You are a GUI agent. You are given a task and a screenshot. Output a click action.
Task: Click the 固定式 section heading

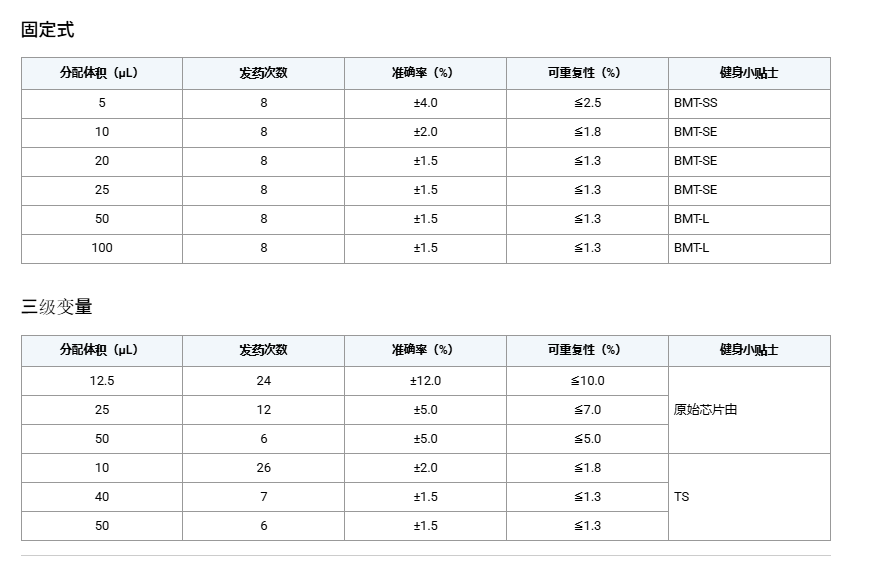click(x=48, y=30)
